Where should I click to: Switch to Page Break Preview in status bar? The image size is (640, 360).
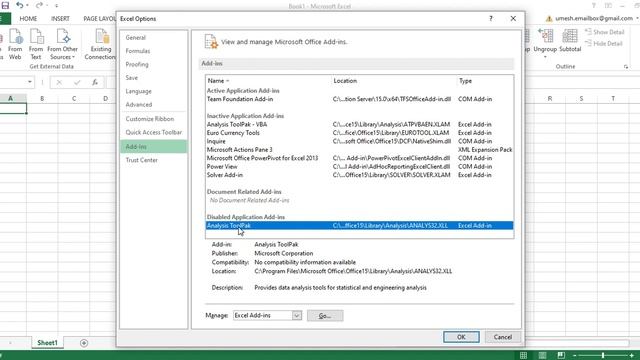coord(561,355)
